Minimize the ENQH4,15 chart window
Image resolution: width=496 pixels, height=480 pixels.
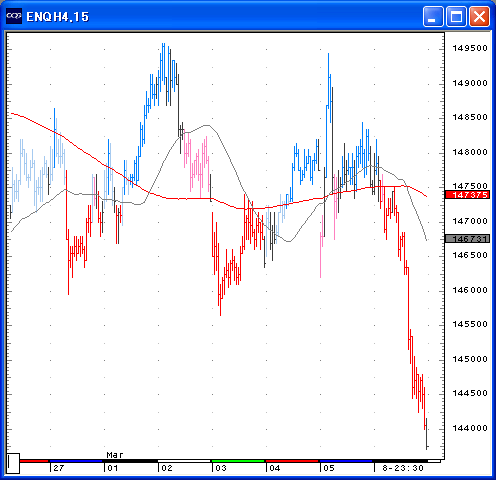[433, 16]
